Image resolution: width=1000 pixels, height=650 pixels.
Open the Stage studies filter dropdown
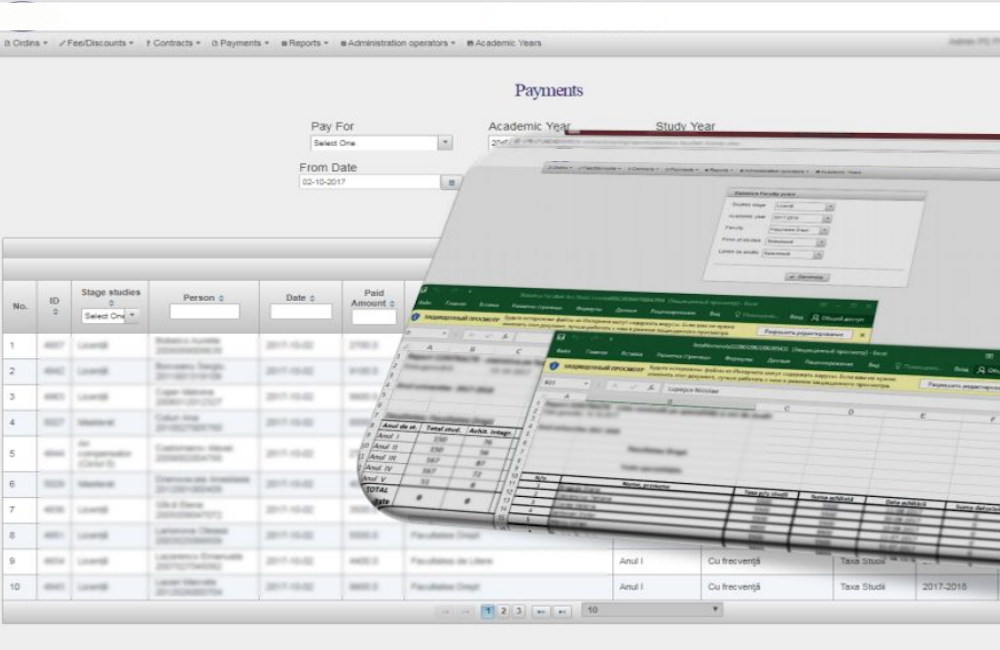coord(110,315)
